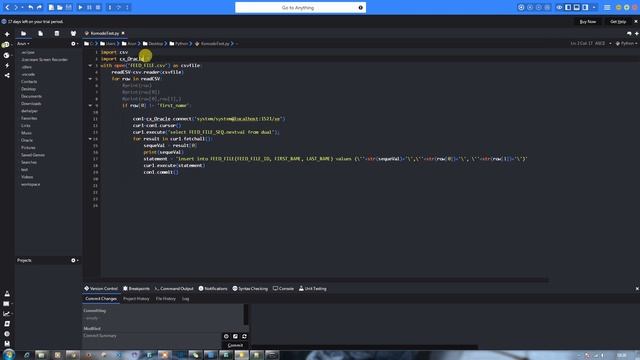Click the Users breadcrumb folder

pyautogui.click(x=108, y=44)
